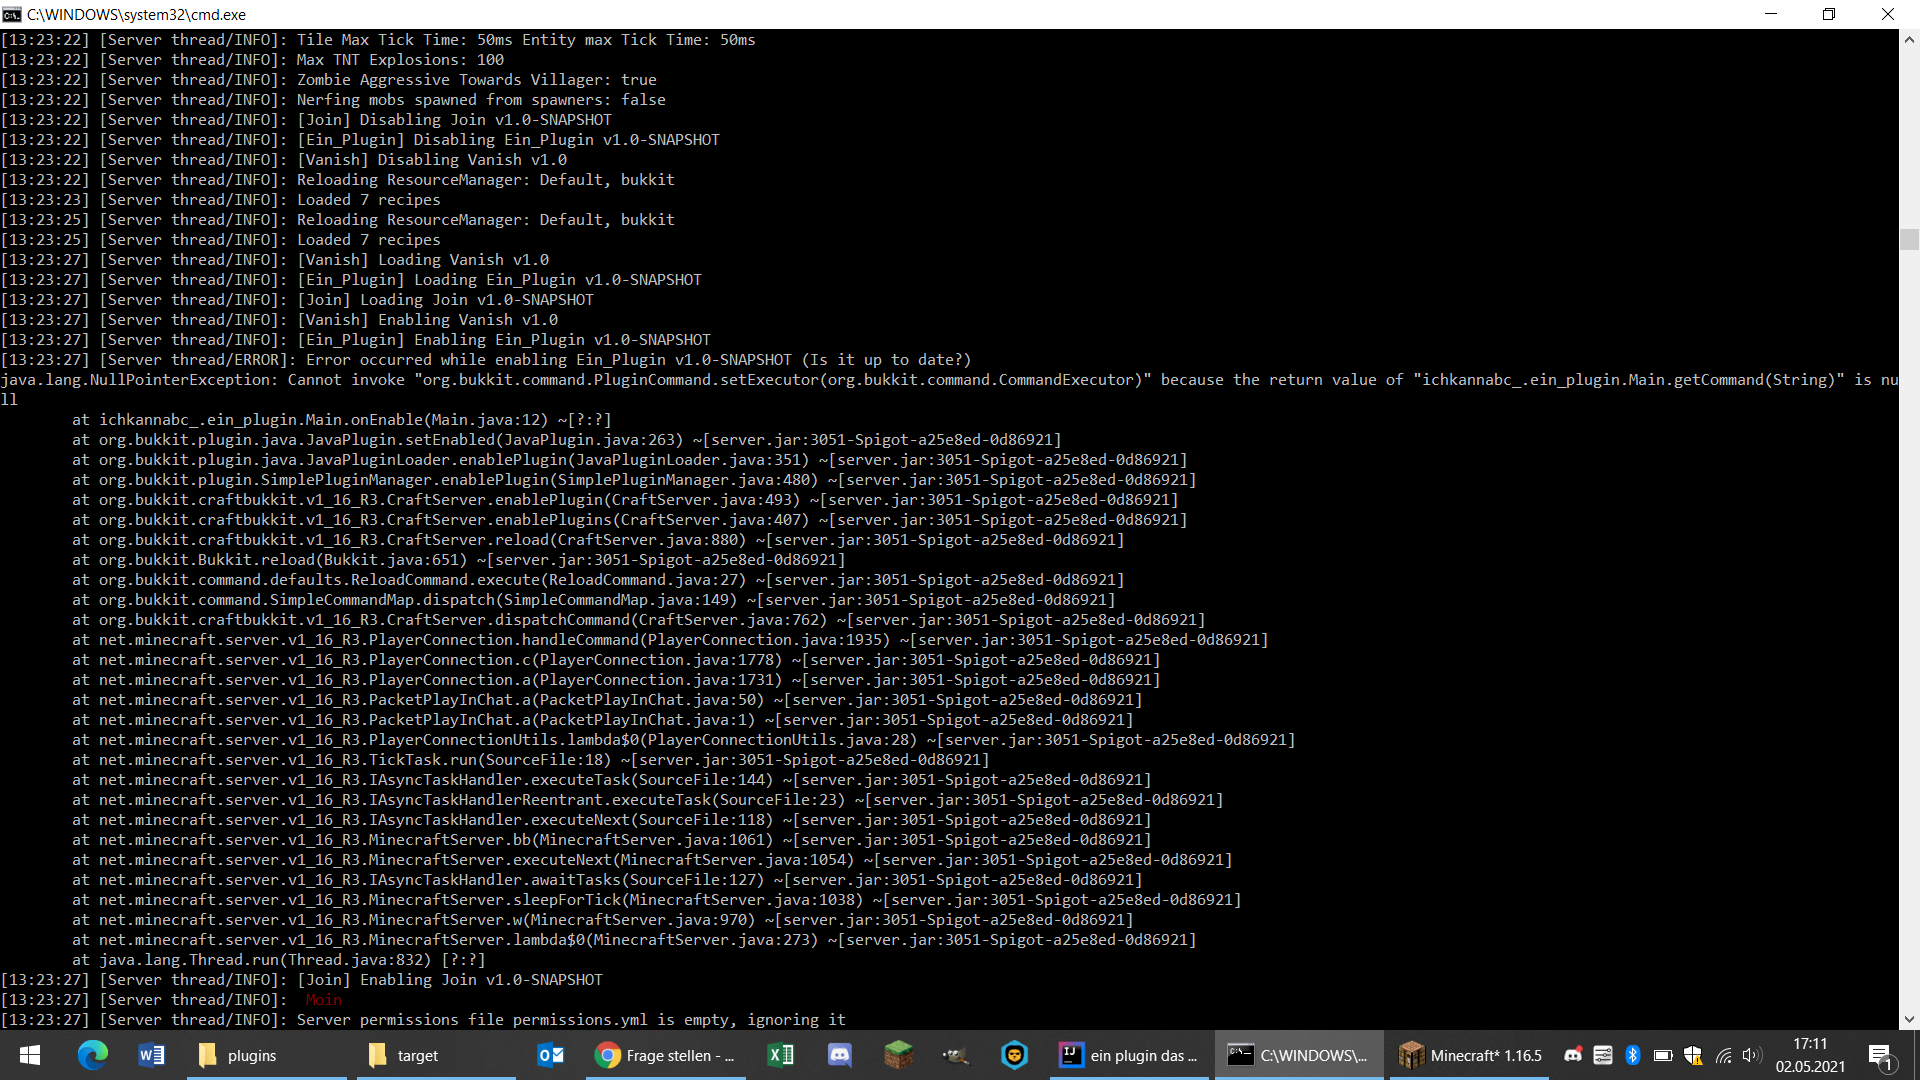Viewport: 1920px width, 1080px height.
Task: Switch to Minecraft 1.16.5 window
Action: click(1471, 1055)
